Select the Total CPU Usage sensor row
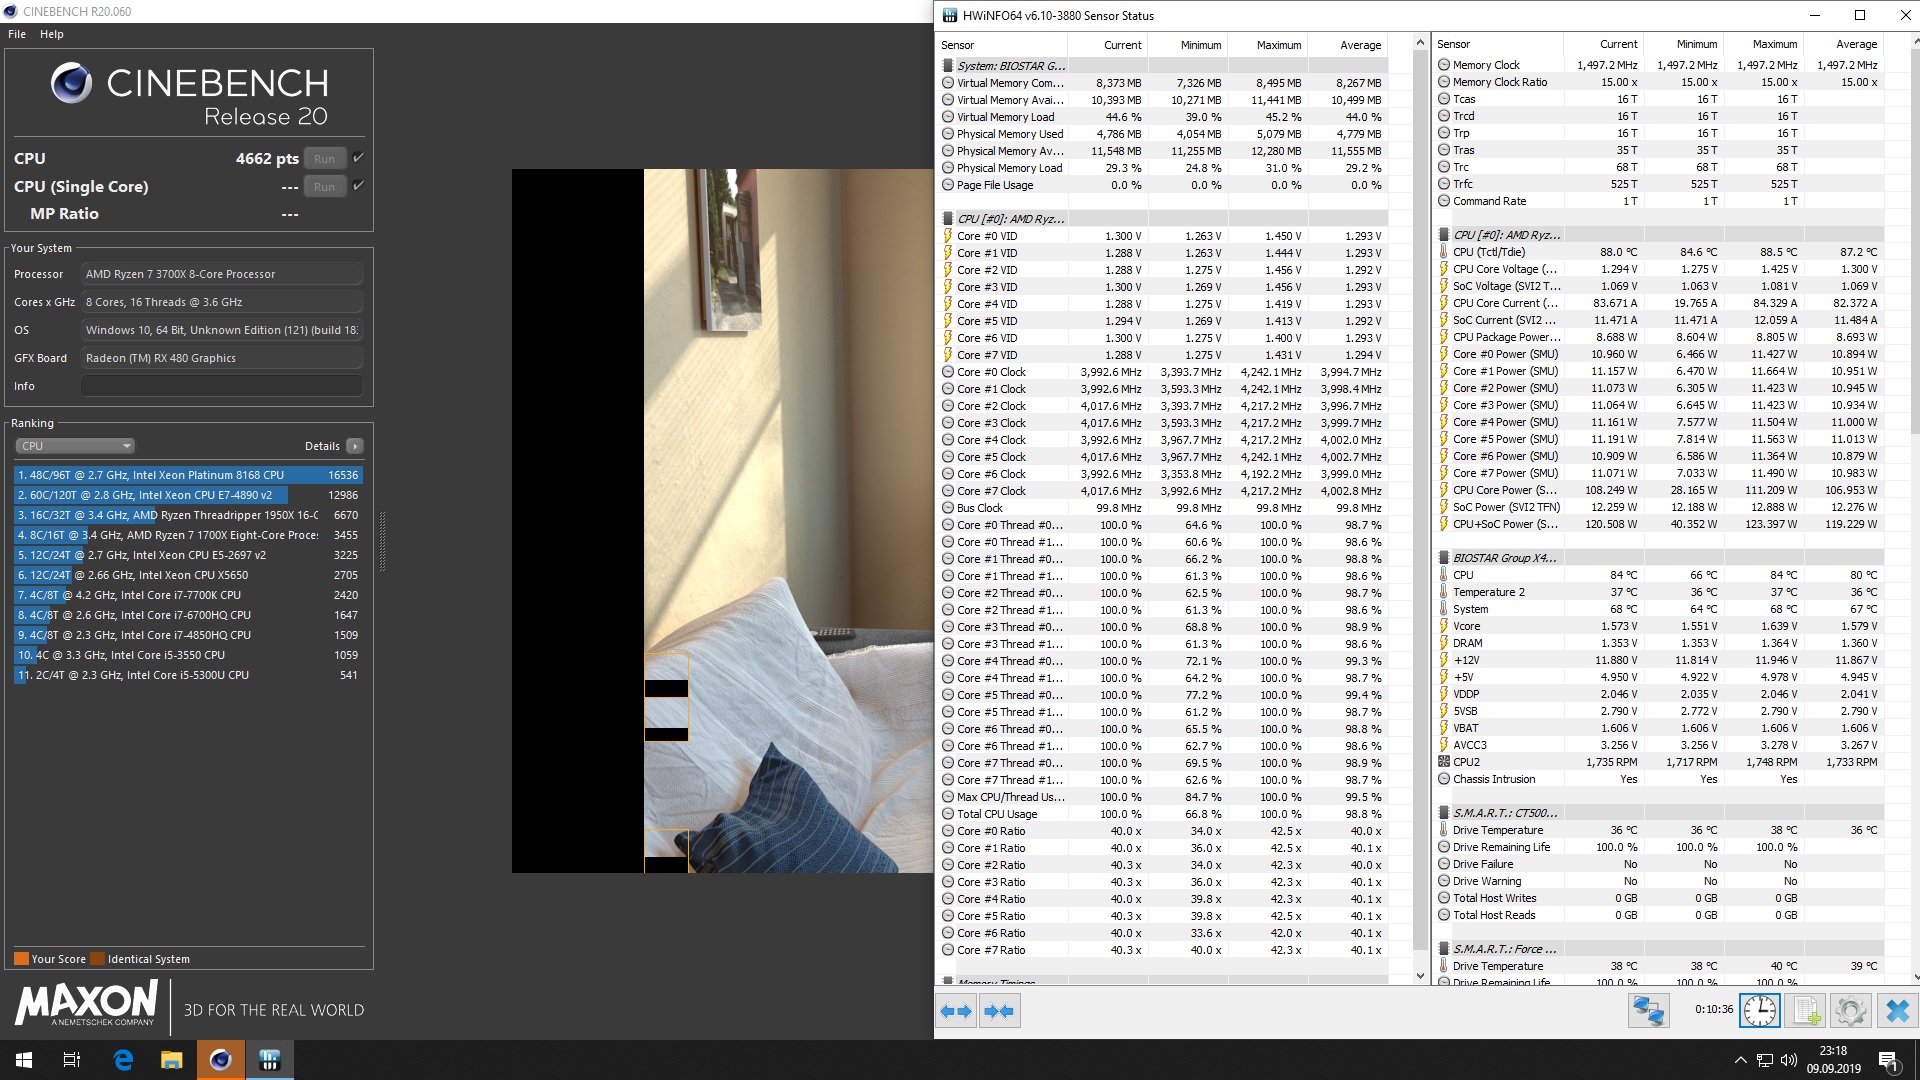Viewport: 1920px width, 1080px height. click(x=1164, y=814)
